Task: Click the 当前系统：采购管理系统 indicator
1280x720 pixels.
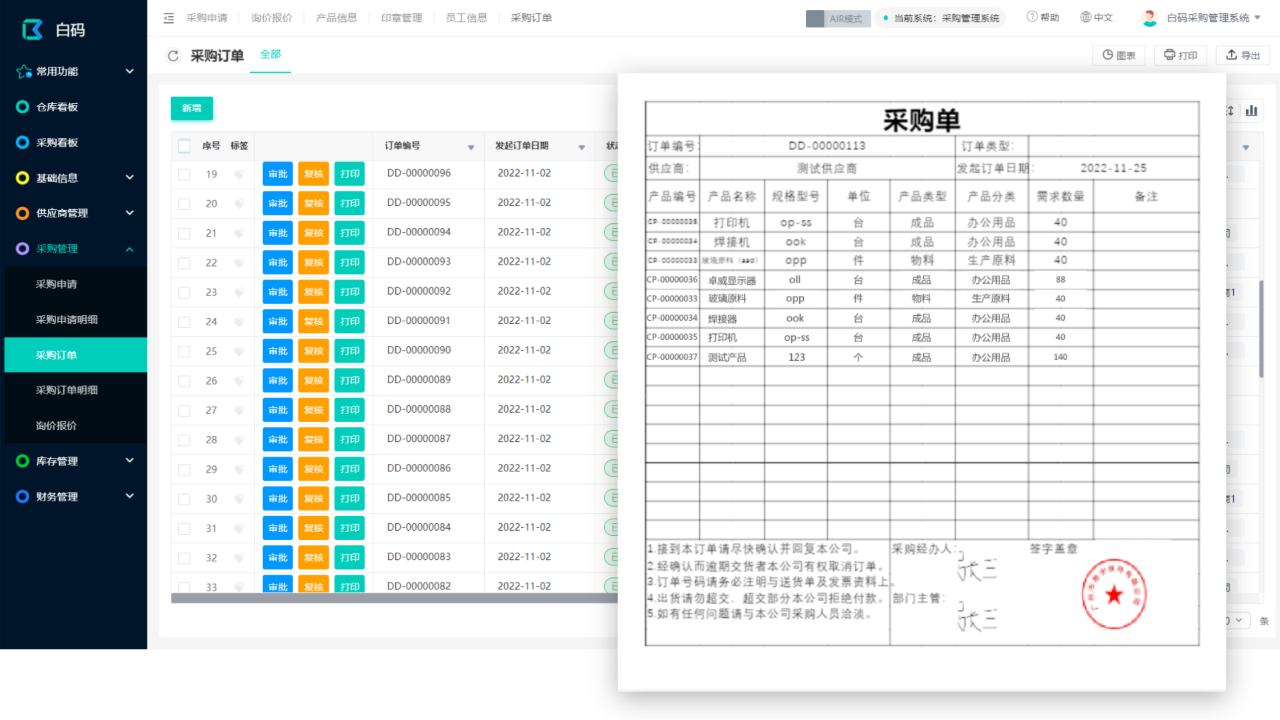Action: point(940,18)
